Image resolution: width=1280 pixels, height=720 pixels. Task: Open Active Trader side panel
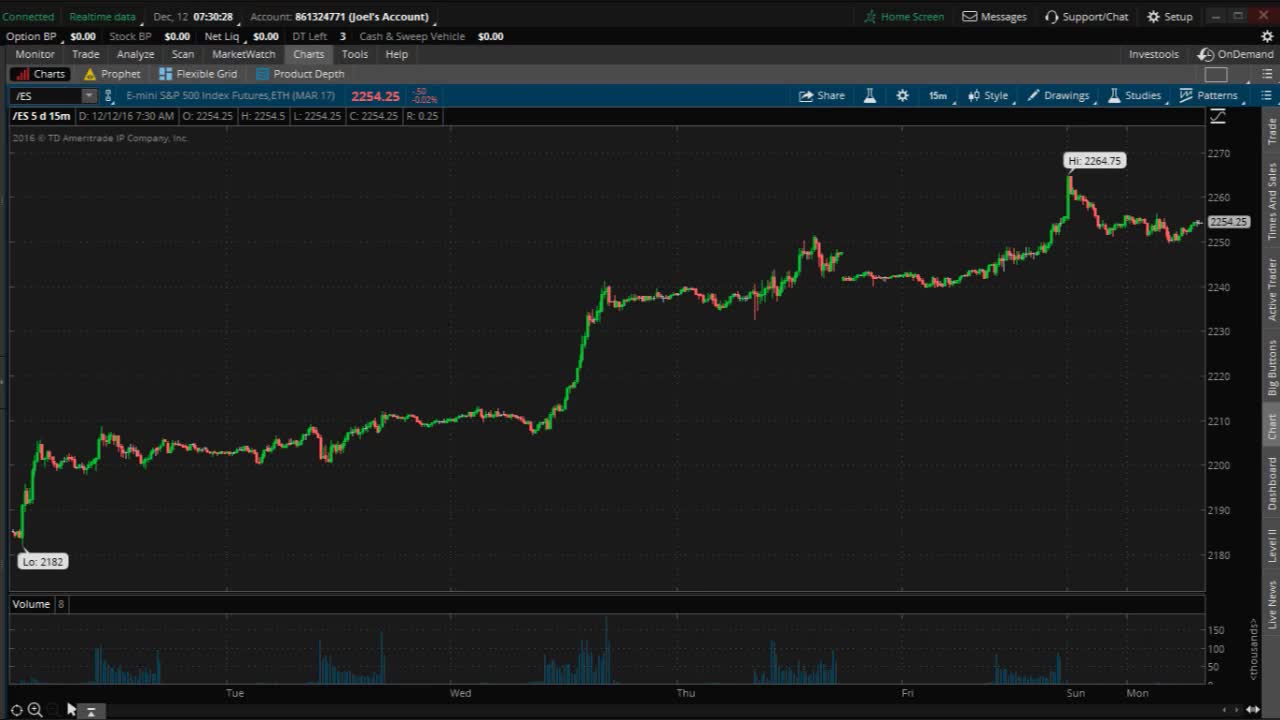pos(1272,289)
